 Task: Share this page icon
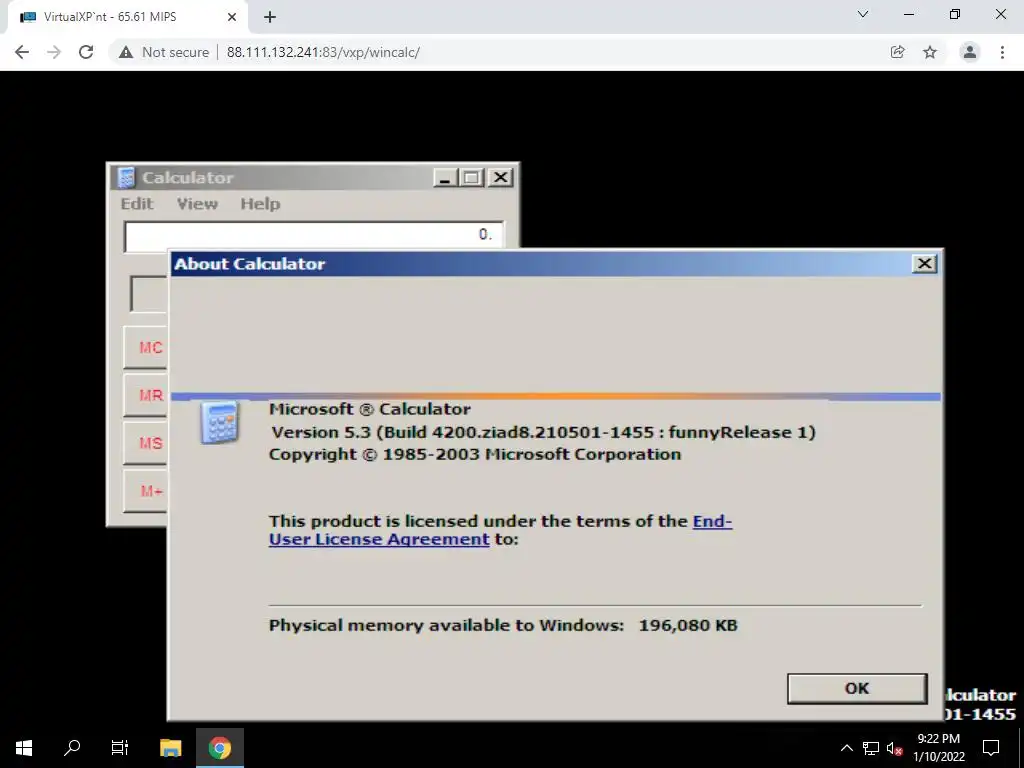pyautogui.click(x=897, y=52)
